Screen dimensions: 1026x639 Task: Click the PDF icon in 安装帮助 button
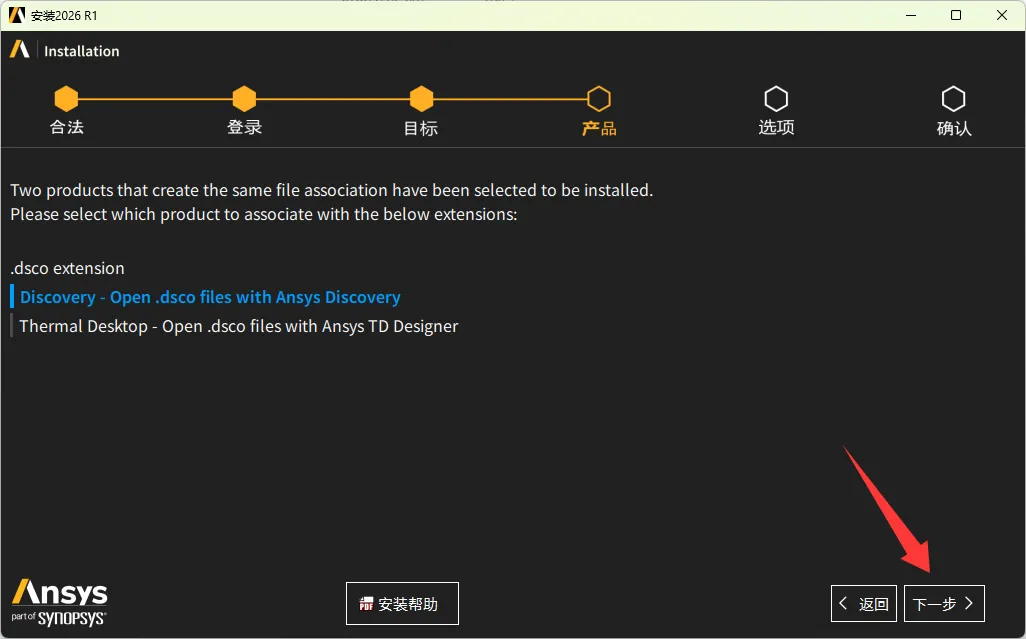pos(366,604)
